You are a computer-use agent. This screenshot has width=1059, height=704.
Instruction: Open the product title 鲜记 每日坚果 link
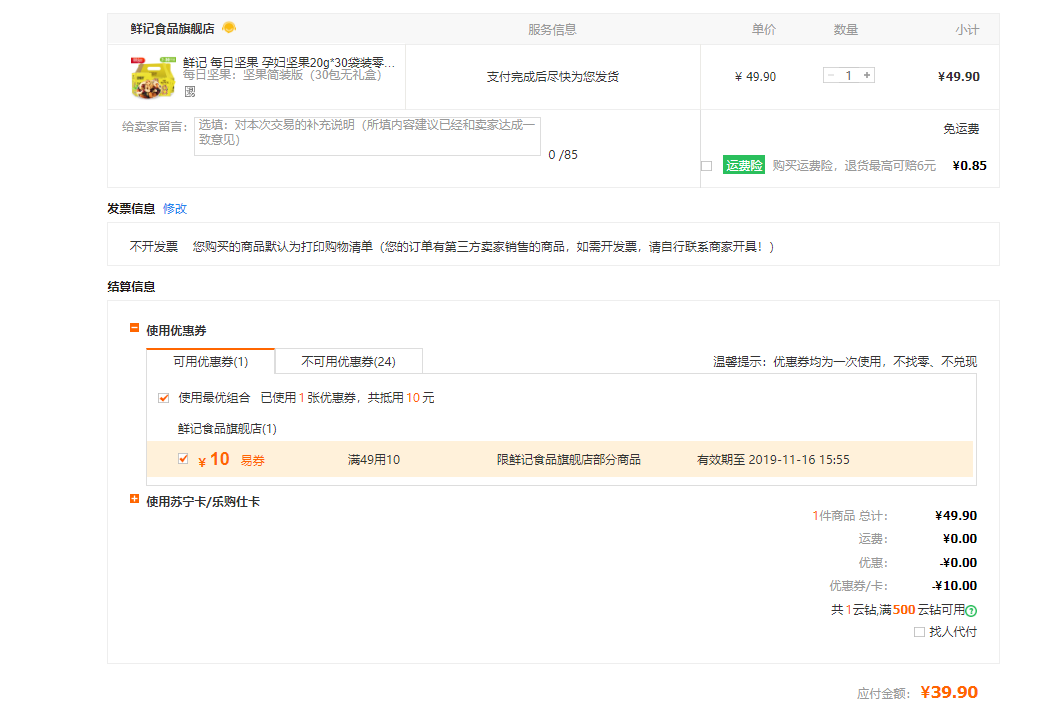[289, 62]
